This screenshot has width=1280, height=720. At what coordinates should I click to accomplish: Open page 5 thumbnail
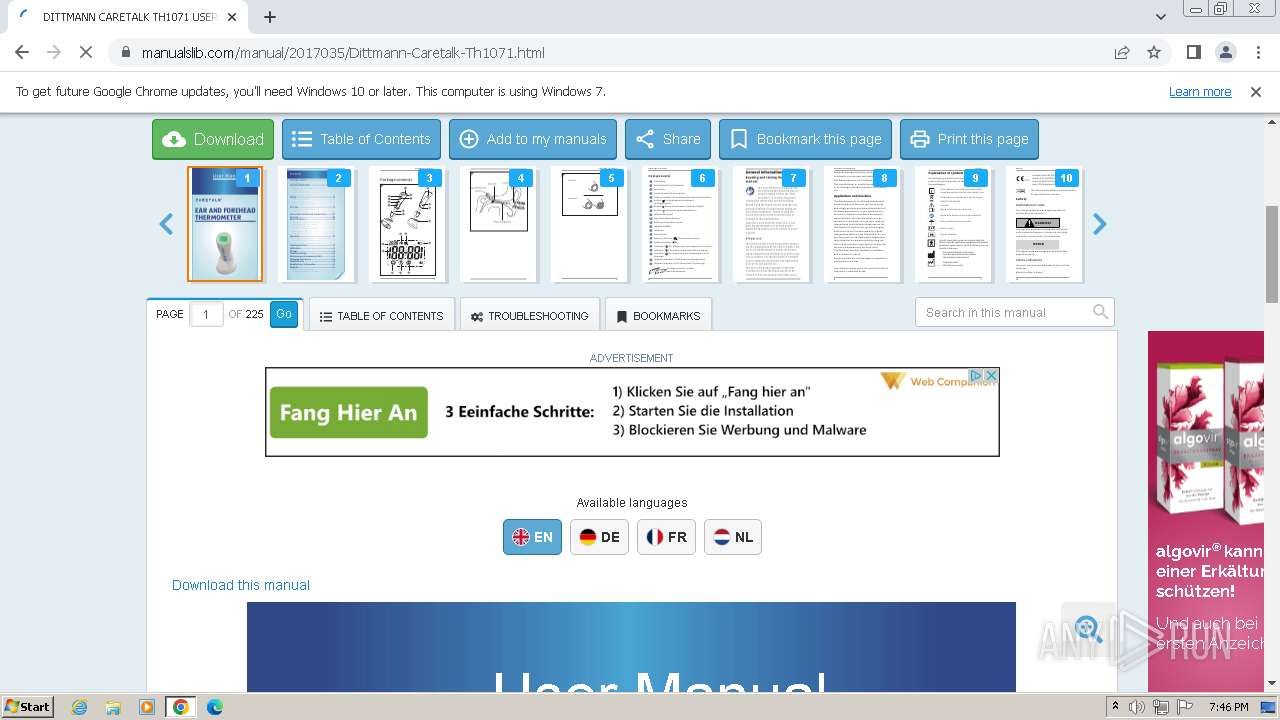tap(589, 224)
